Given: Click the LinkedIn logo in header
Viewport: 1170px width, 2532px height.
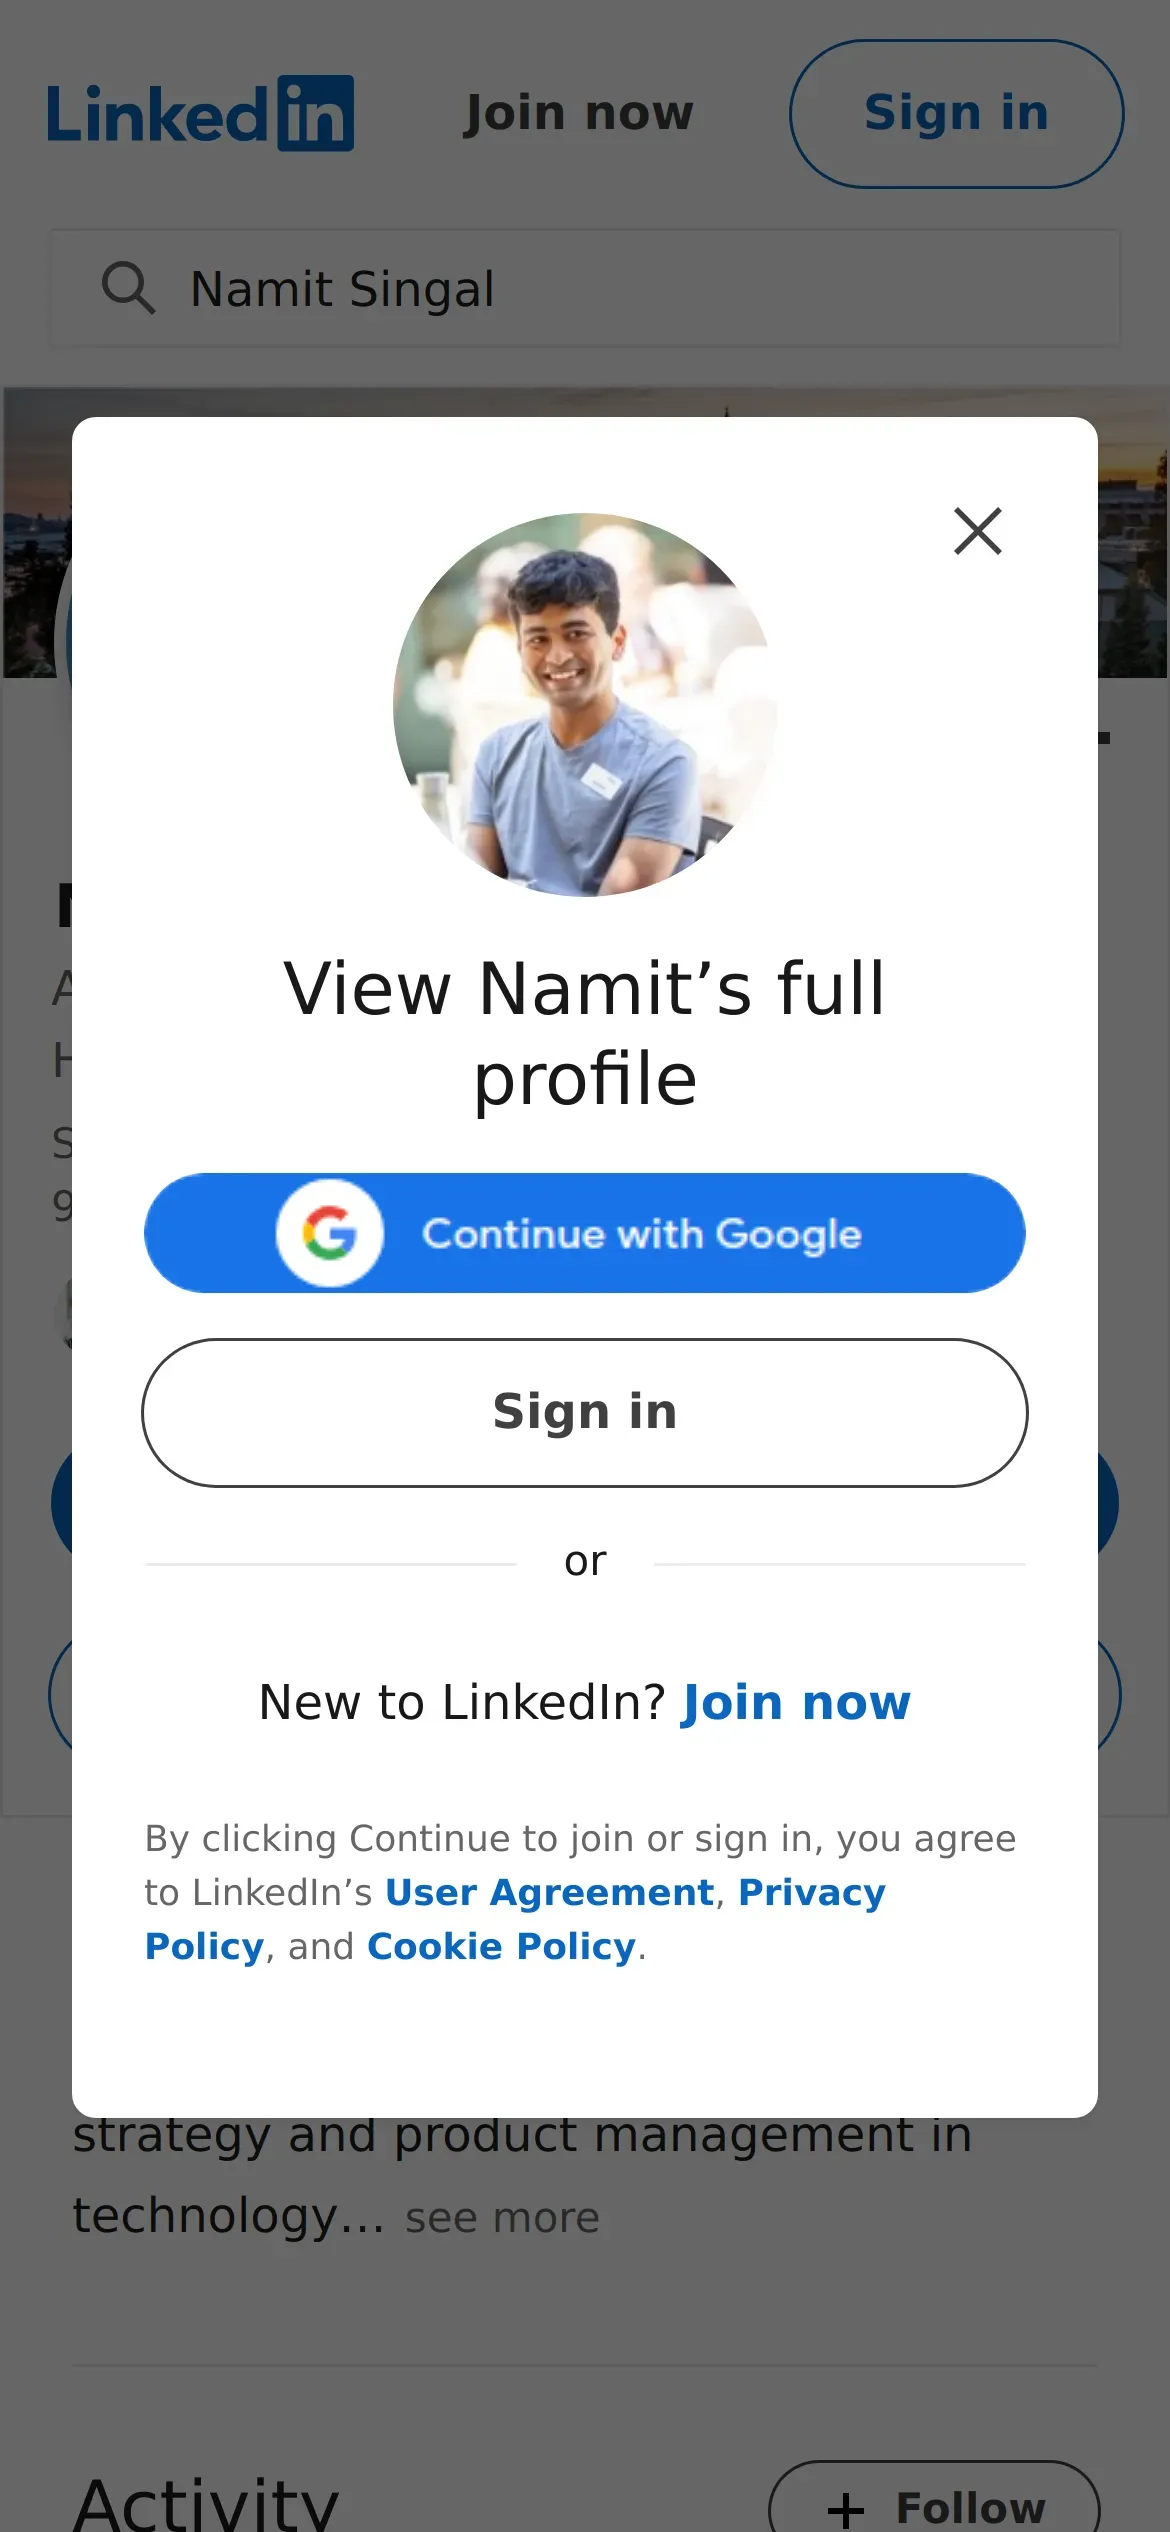Looking at the screenshot, I should click(x=200, y=114).
